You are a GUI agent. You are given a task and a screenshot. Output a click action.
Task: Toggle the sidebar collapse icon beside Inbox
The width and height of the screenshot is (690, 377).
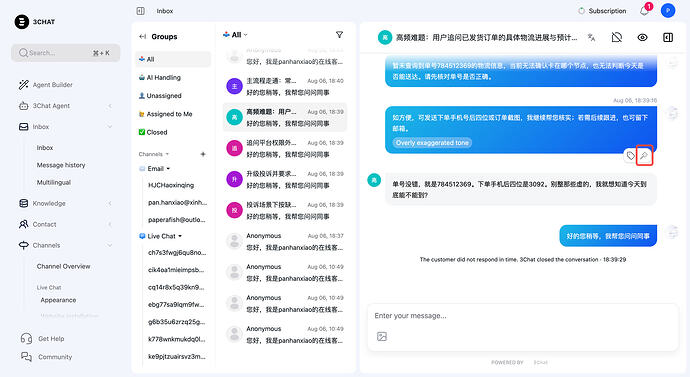140,11
